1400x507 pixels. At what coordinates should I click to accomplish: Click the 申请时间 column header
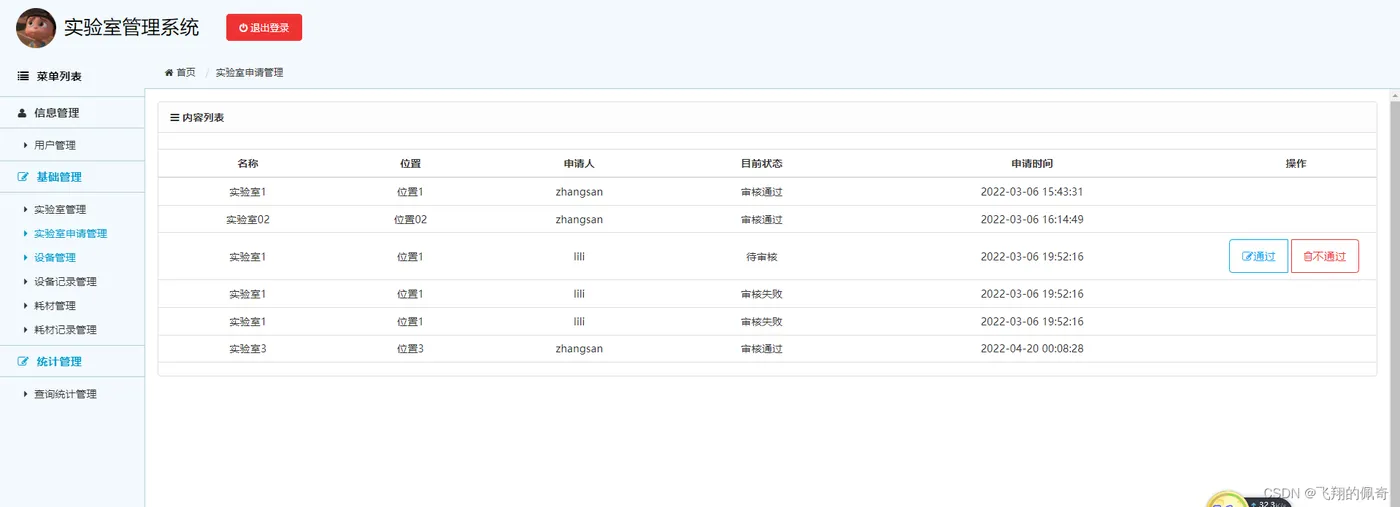(1032, 164)
